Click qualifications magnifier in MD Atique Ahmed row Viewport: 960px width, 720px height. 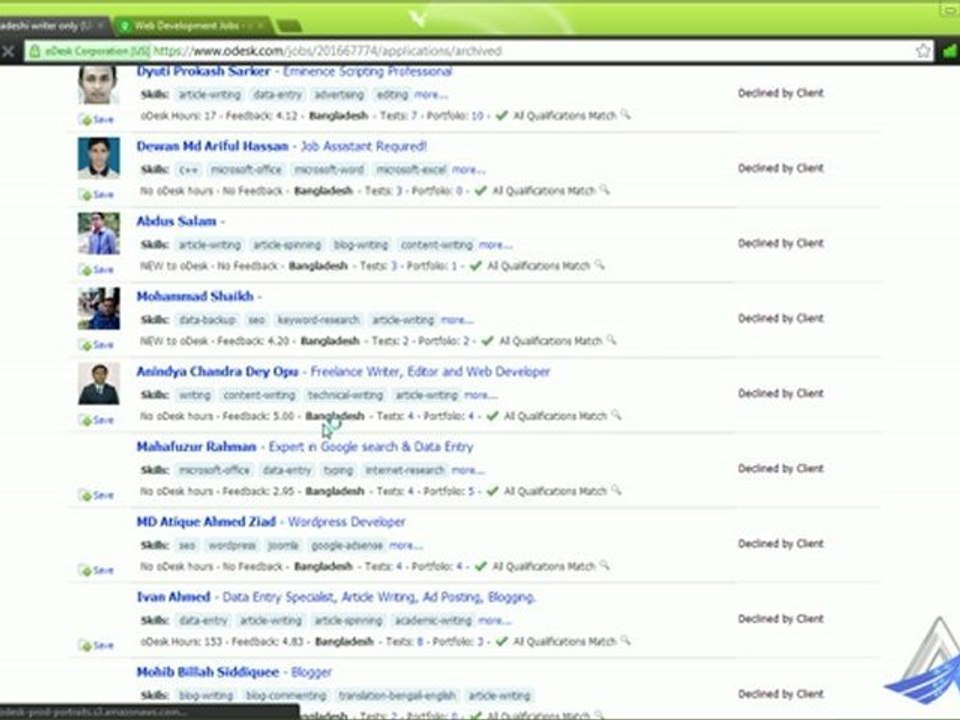click(604, 565)
